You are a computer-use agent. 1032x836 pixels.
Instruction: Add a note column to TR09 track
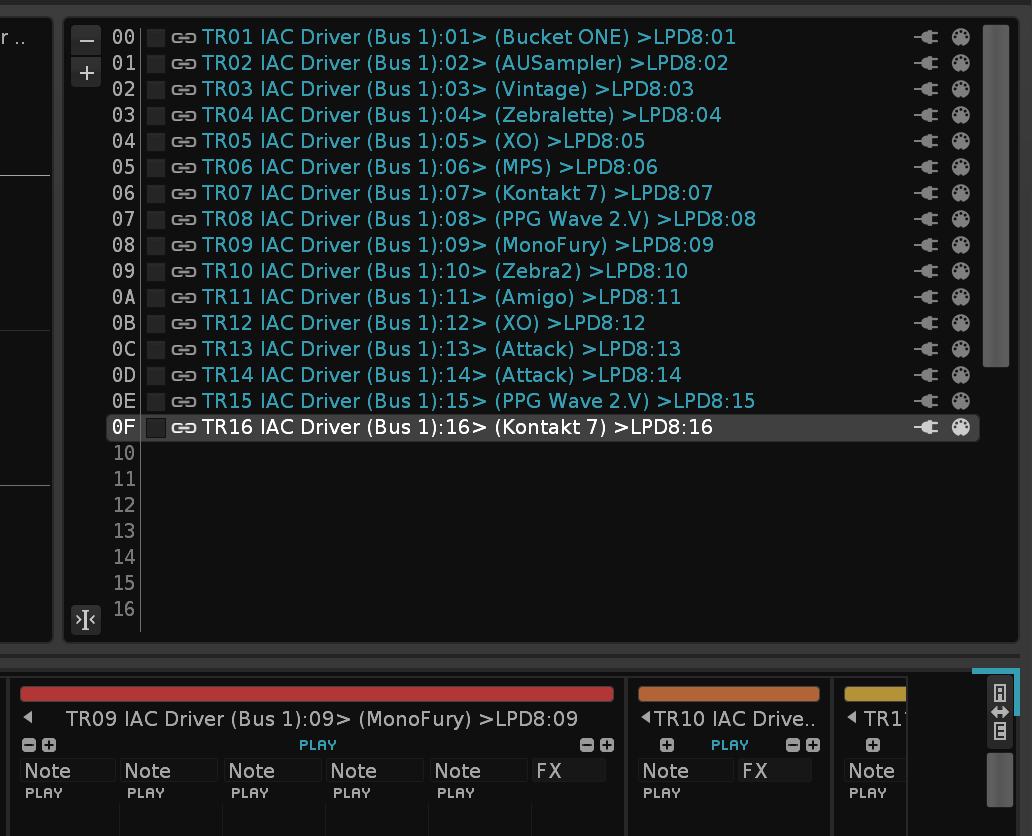[x=49, y=745]
